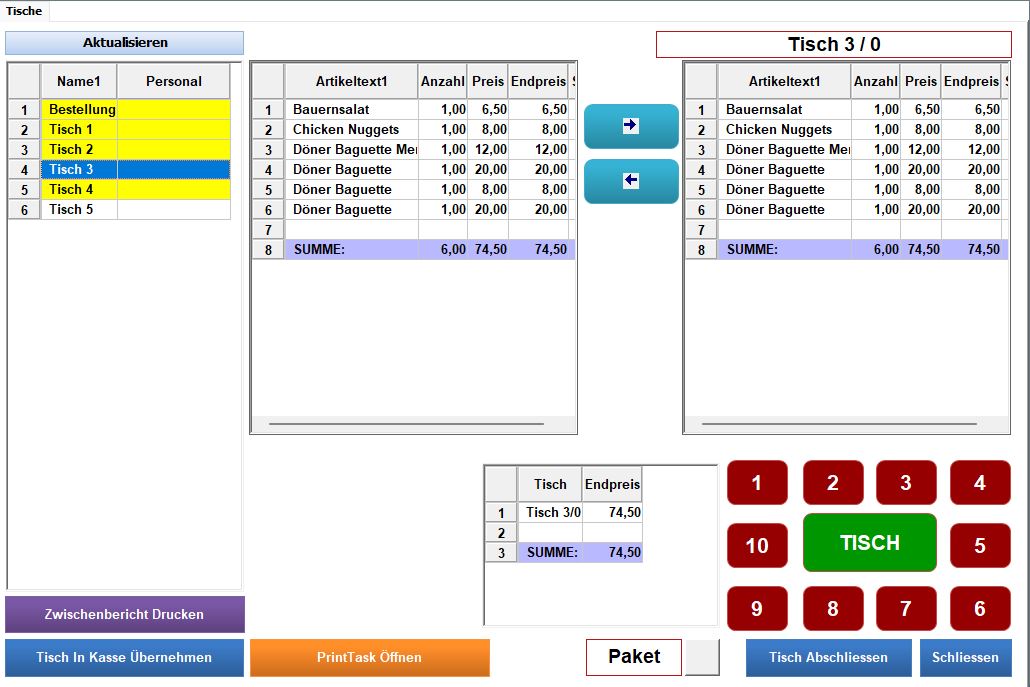
Task: Click the middle table's horizontal scrollbar
Action: point(414,424)
